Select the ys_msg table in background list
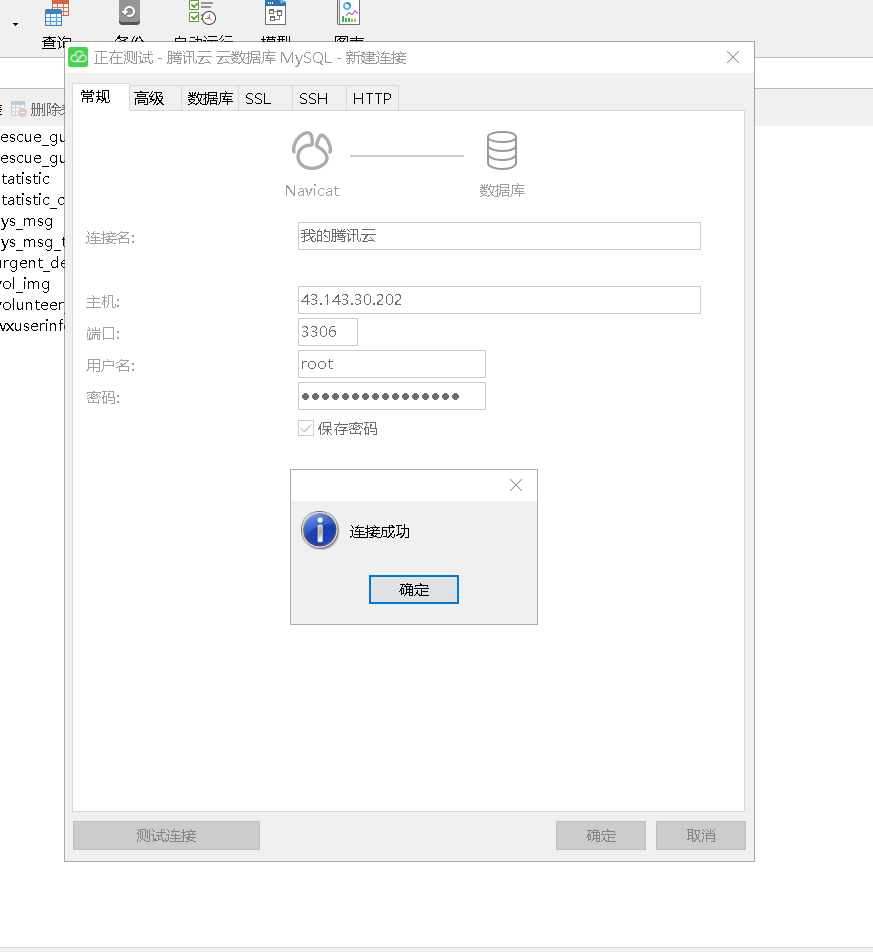The image size is (873, 952). (x=27, y=221)
